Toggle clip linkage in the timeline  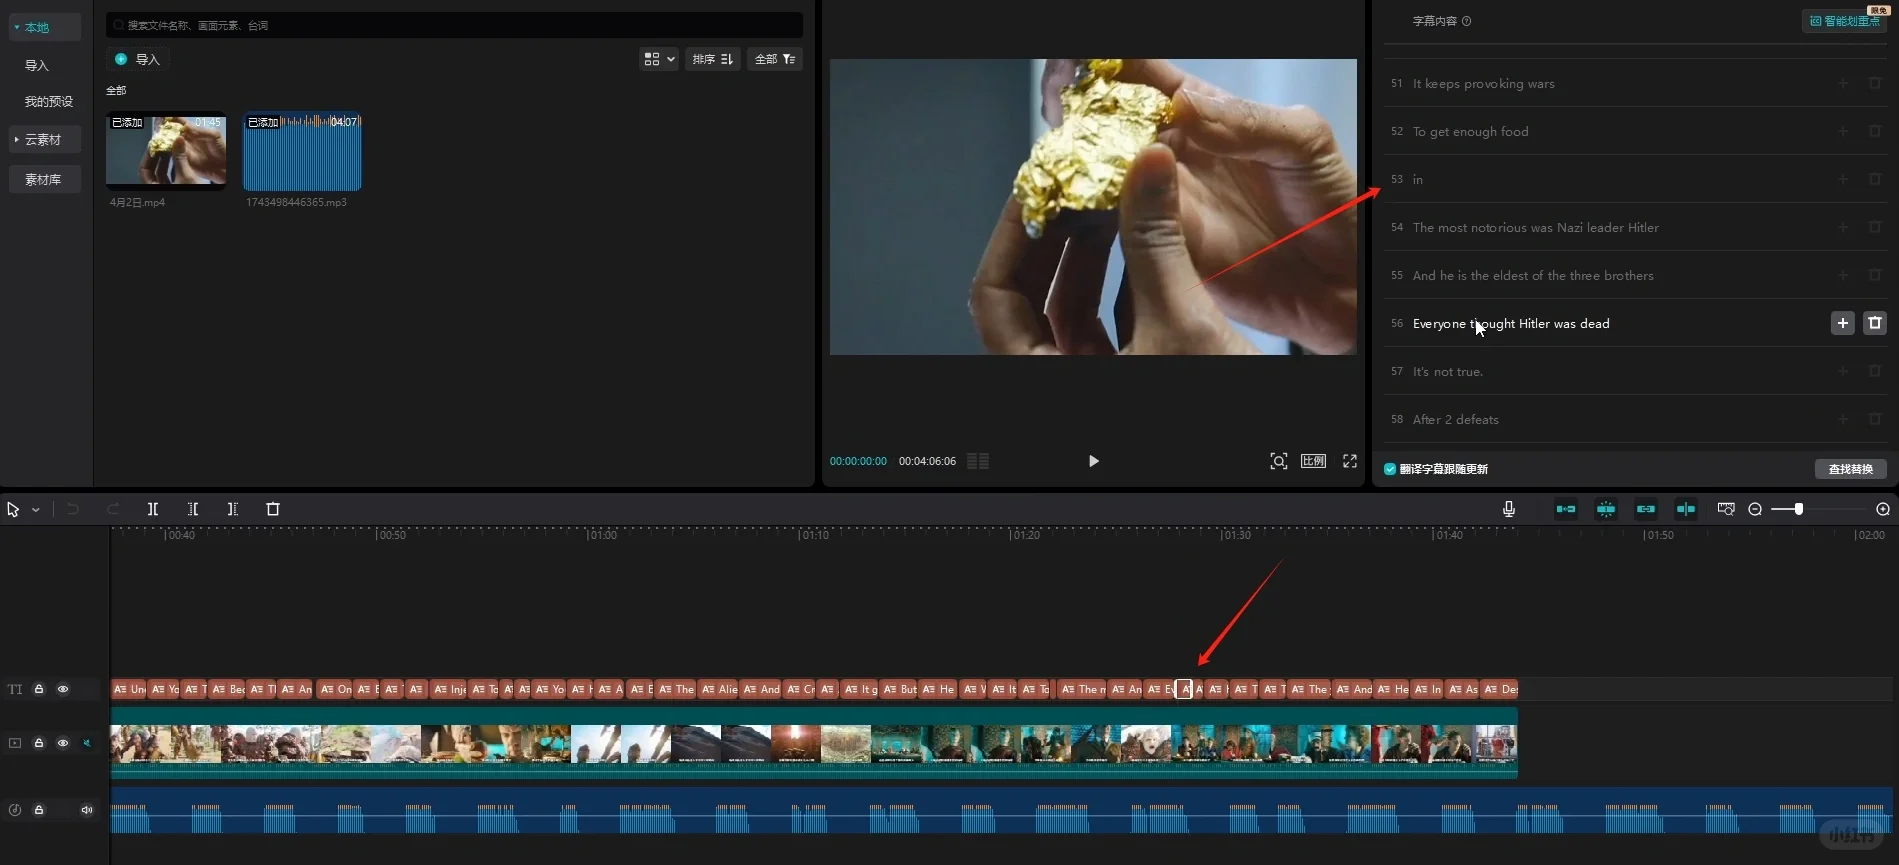click(x=1646, y=509)
